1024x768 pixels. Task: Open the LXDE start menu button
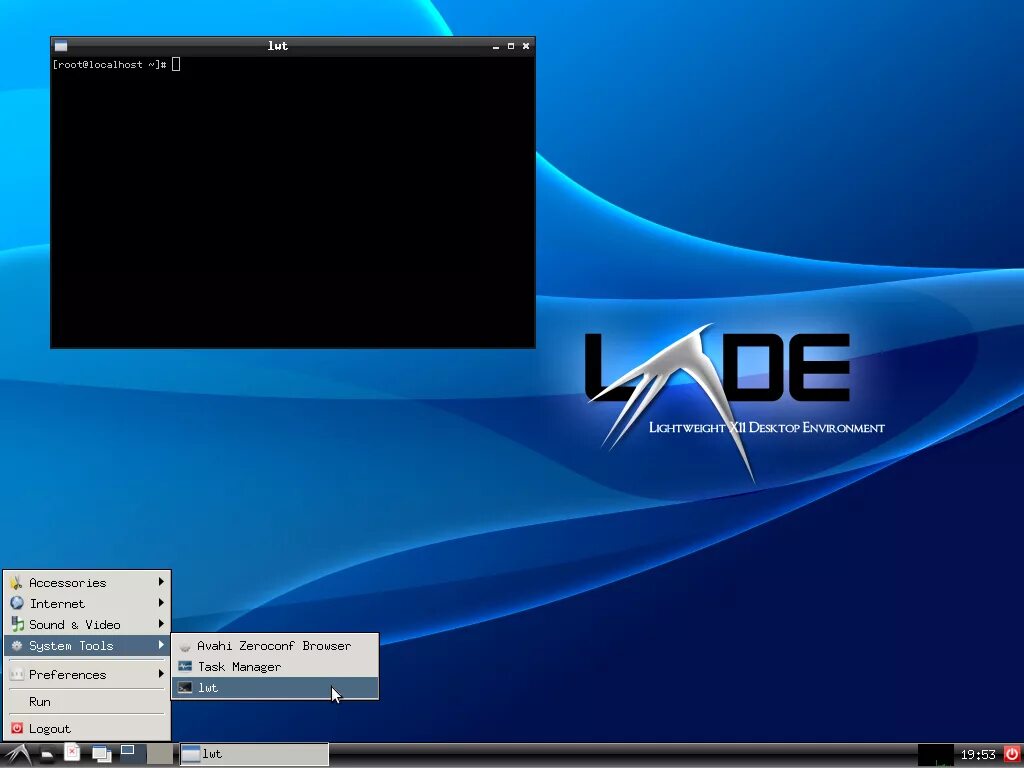[x=17, y=754]
